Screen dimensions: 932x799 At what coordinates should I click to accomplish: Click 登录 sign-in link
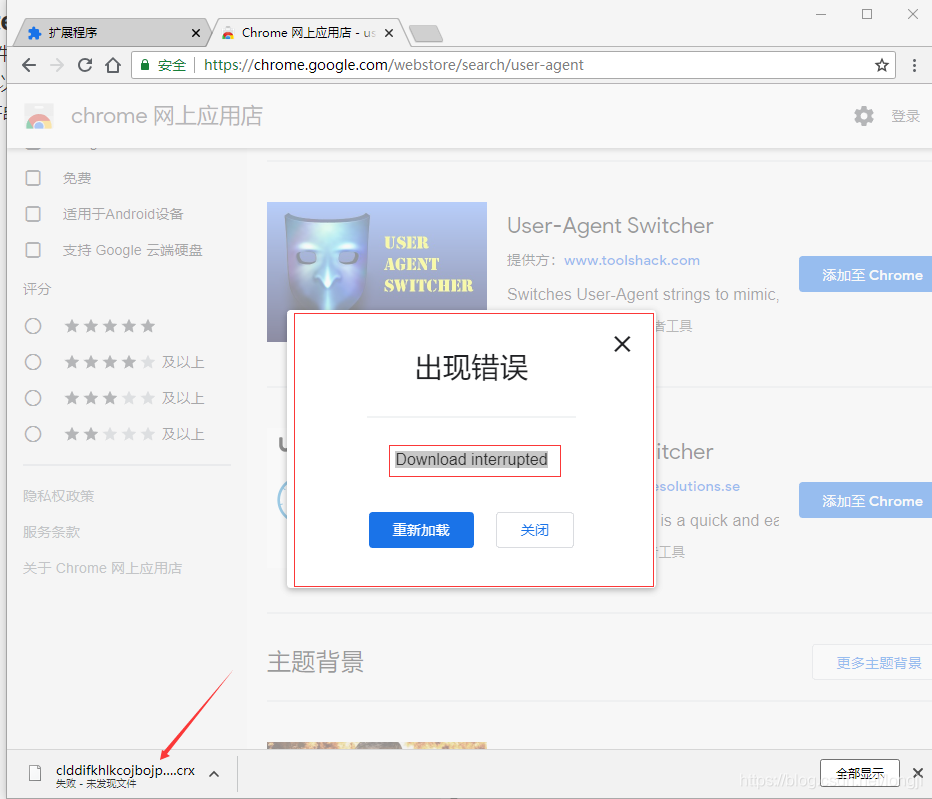coord(905,116)
